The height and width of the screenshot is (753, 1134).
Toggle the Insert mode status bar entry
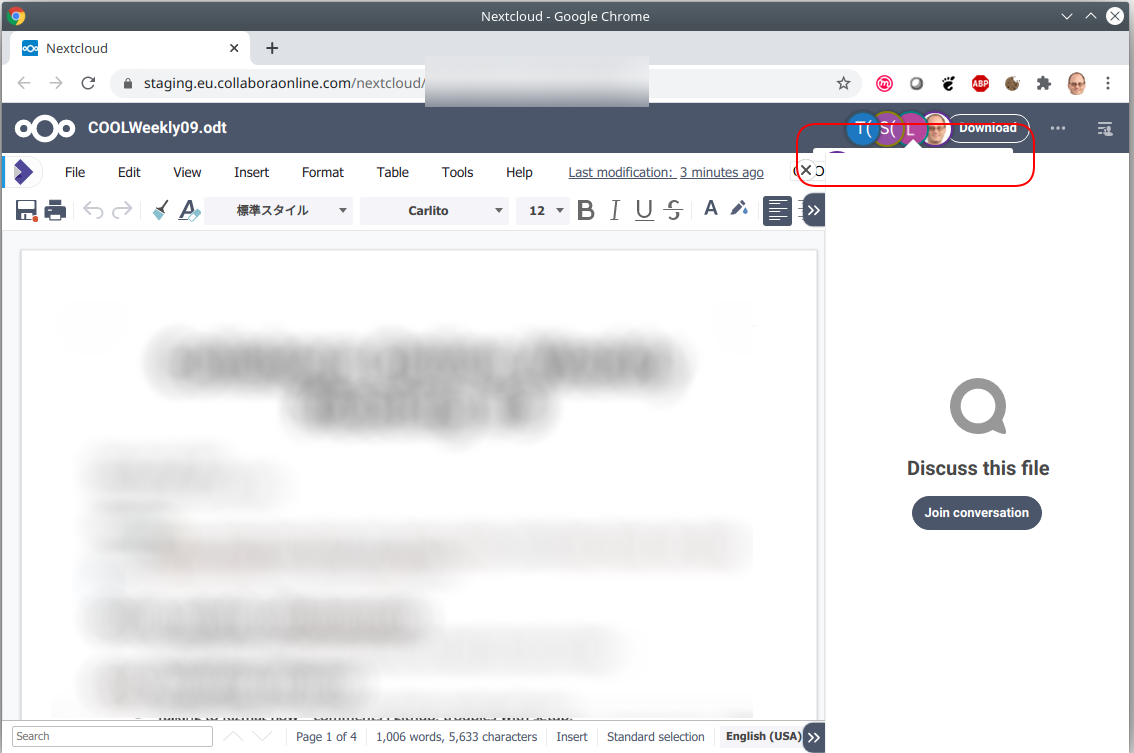pos(571,736)
